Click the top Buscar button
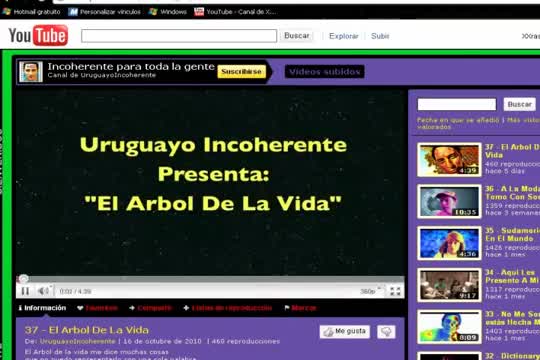 point(297,36)
